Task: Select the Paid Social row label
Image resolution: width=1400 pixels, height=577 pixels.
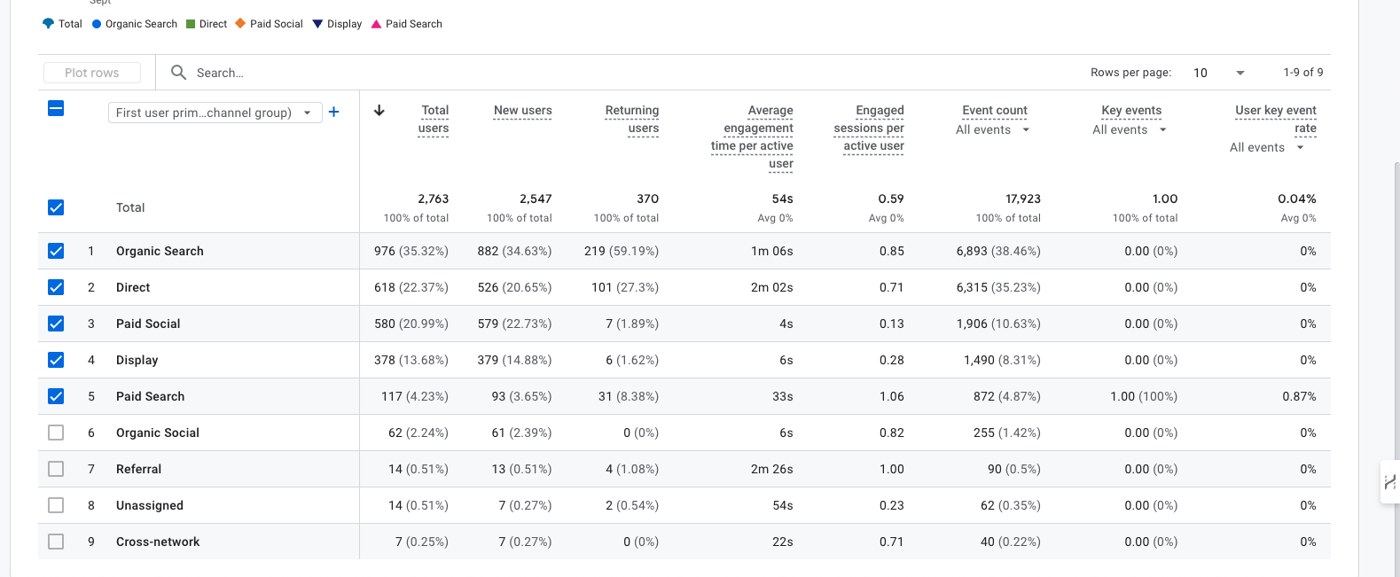Action: [148, 323]
